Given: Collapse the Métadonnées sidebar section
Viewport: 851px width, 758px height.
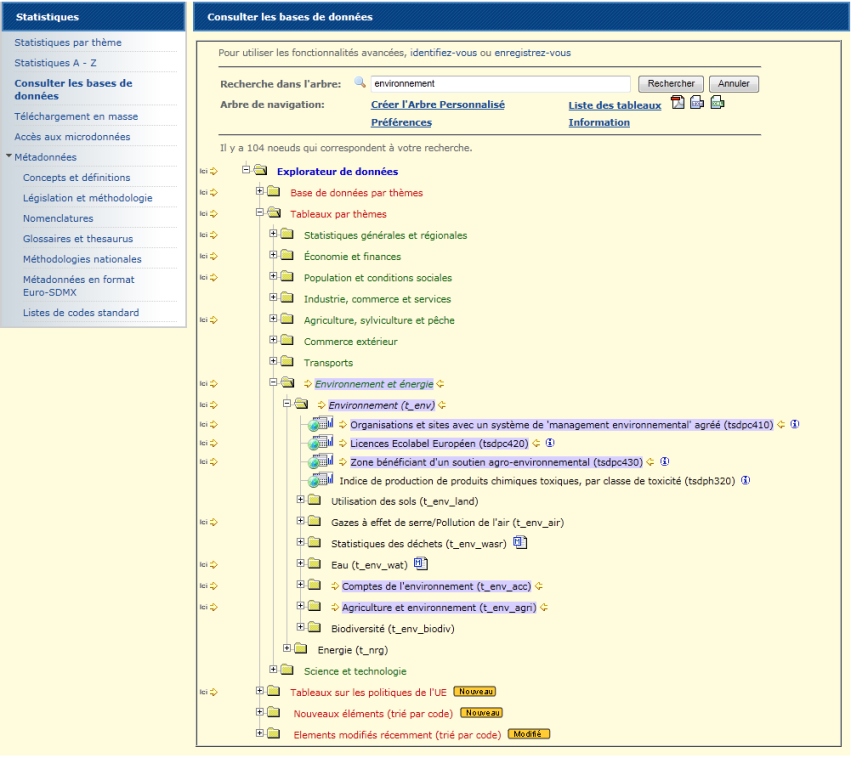Looking at the screenshot, I should pyautogui.click(x=9, y=156).
